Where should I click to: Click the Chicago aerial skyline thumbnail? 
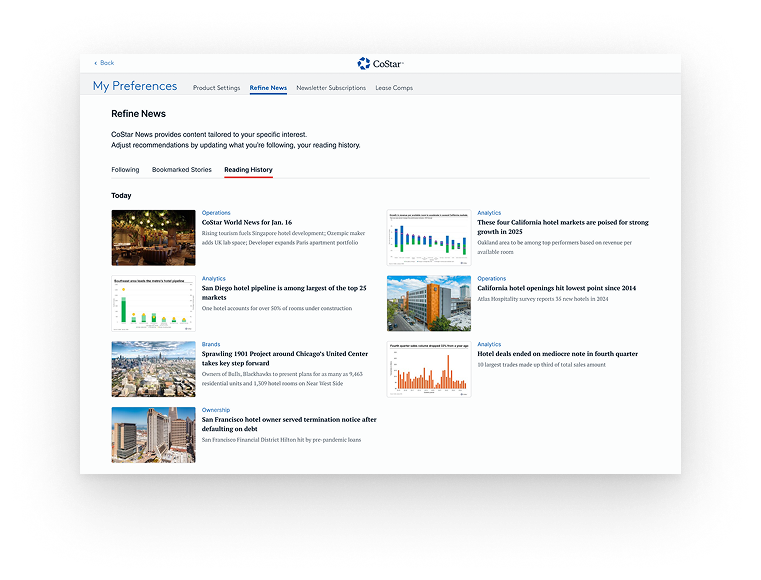coord(153,369)
